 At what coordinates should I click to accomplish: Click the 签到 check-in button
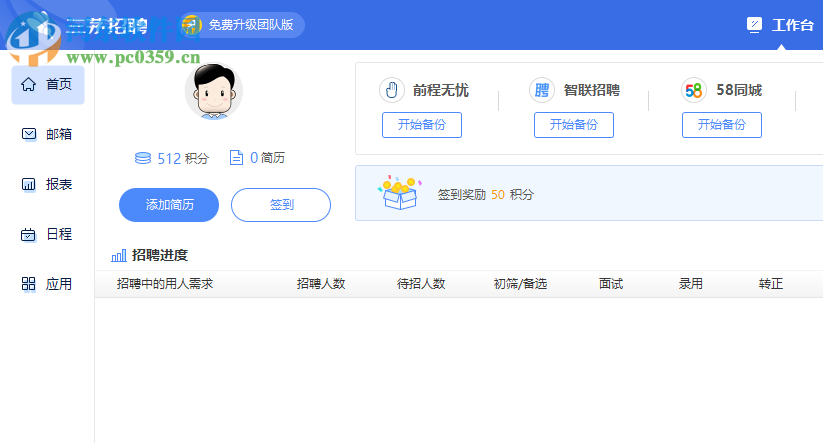coord(281,205)
